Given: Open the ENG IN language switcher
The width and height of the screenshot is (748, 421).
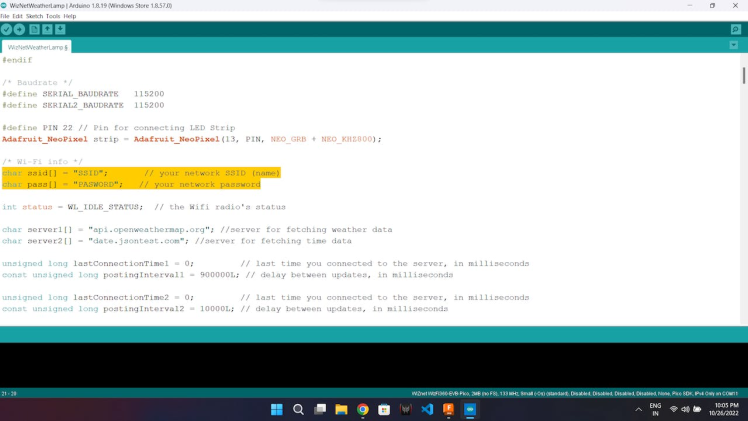Looking at the screenshot, I should [655, 410].
